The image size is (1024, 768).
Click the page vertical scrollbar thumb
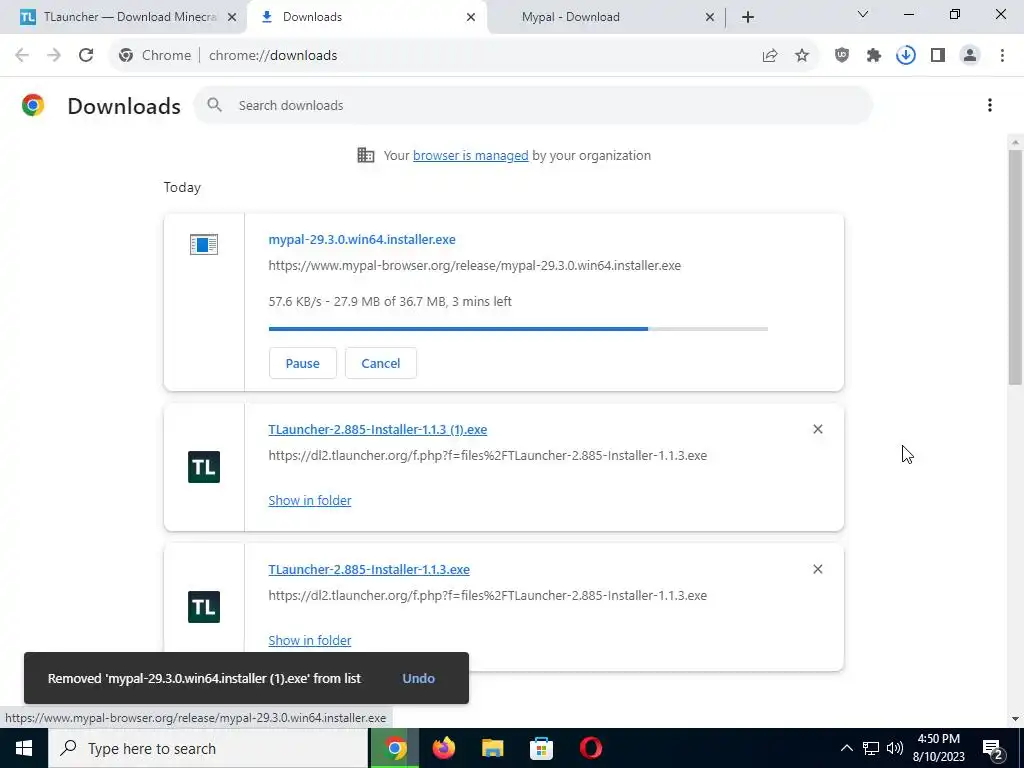tap(1015, 266)
